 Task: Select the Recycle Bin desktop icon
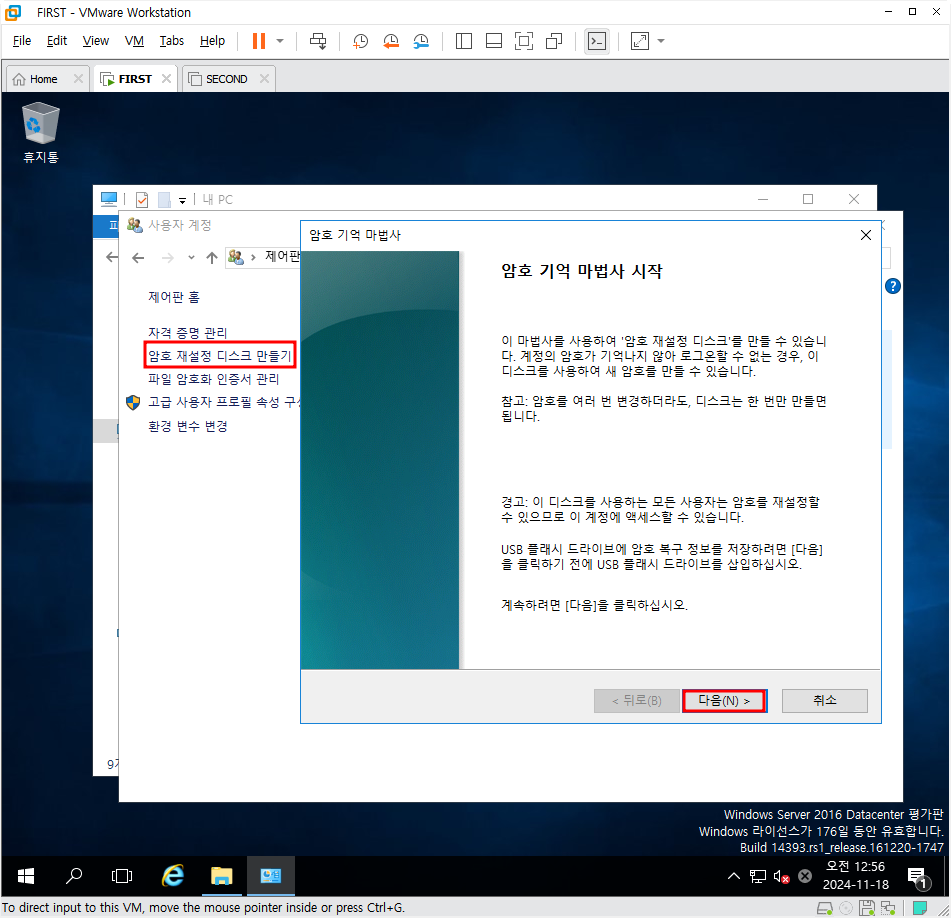pos(41,133)
